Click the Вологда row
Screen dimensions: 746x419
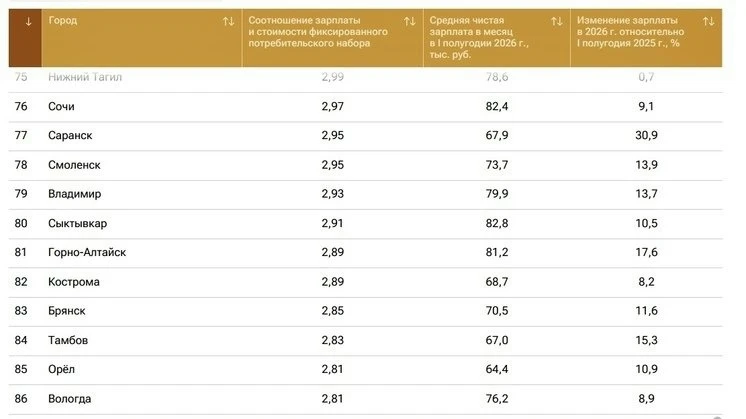coord(365,399)
